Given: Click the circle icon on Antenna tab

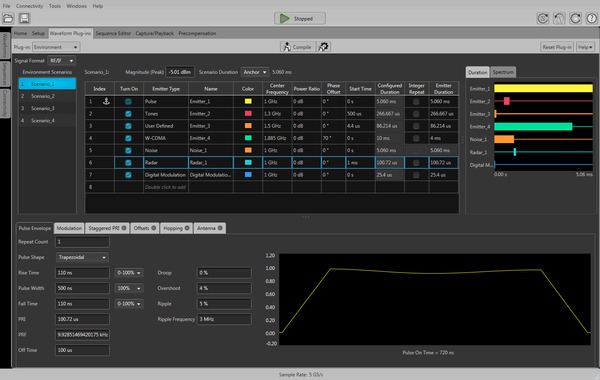Looking at the screenshot, I should [x=220, y=228].
